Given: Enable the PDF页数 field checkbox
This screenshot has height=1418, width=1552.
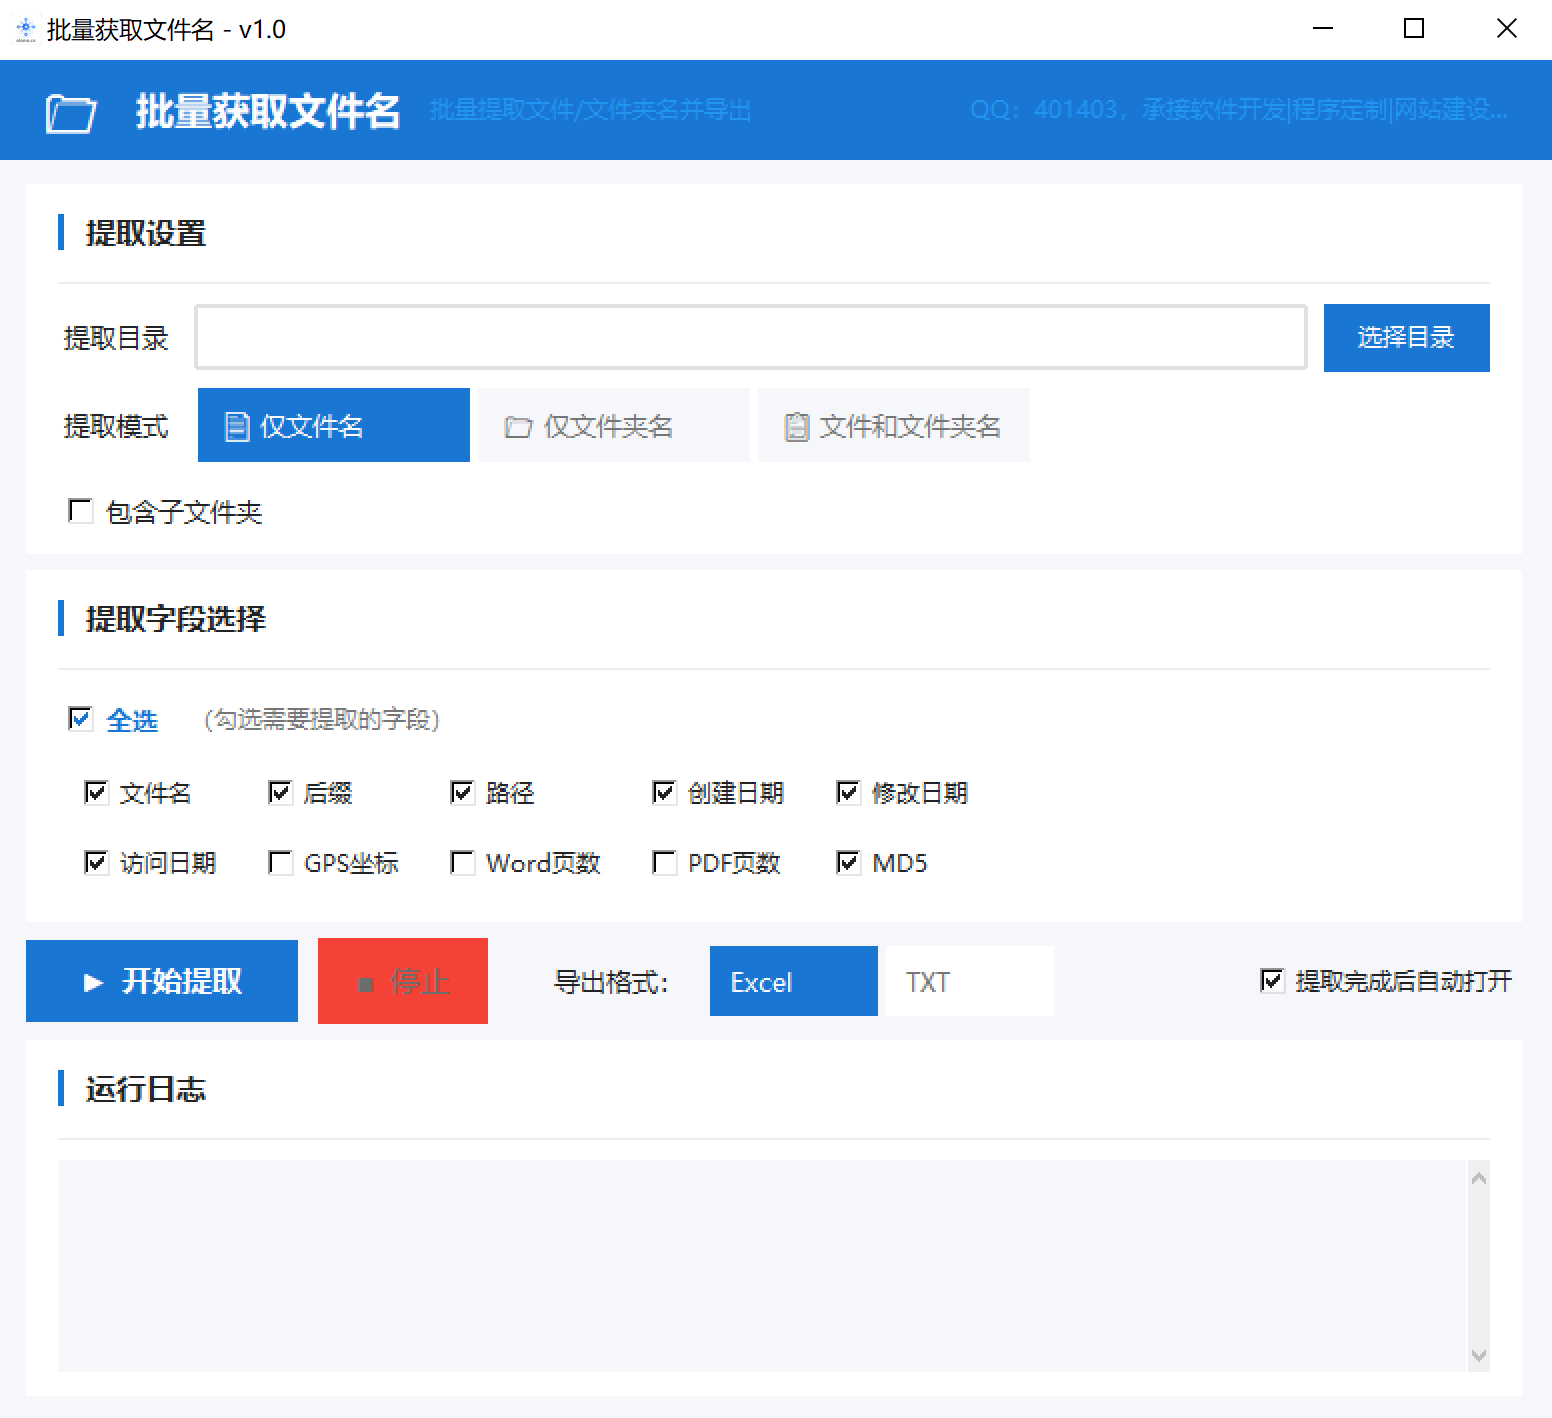Looking at the screenshot, I should tap(664, 863).
